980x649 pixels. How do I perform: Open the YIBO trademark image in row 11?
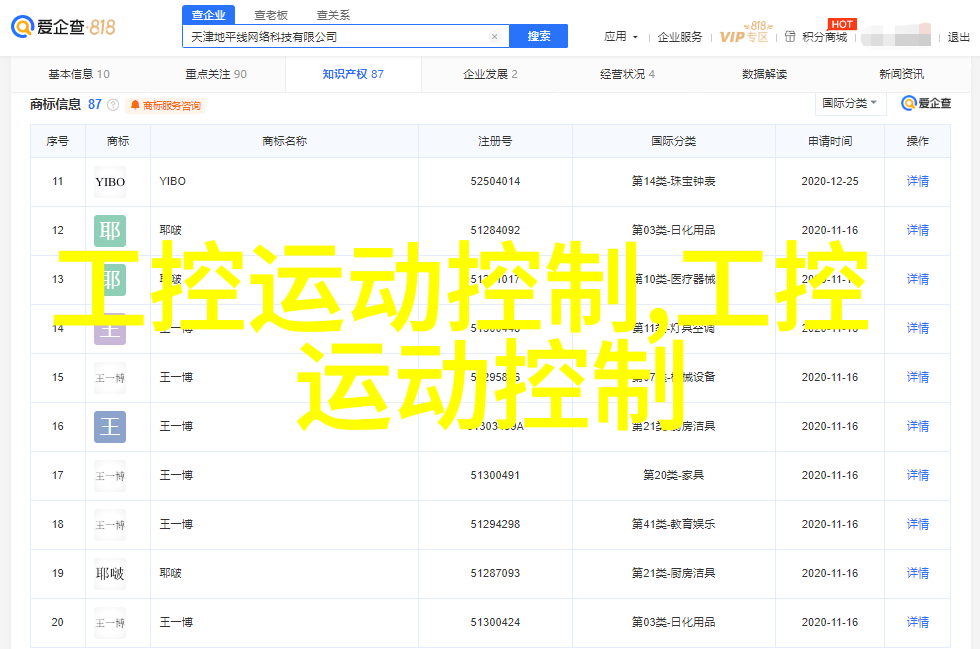110,182
